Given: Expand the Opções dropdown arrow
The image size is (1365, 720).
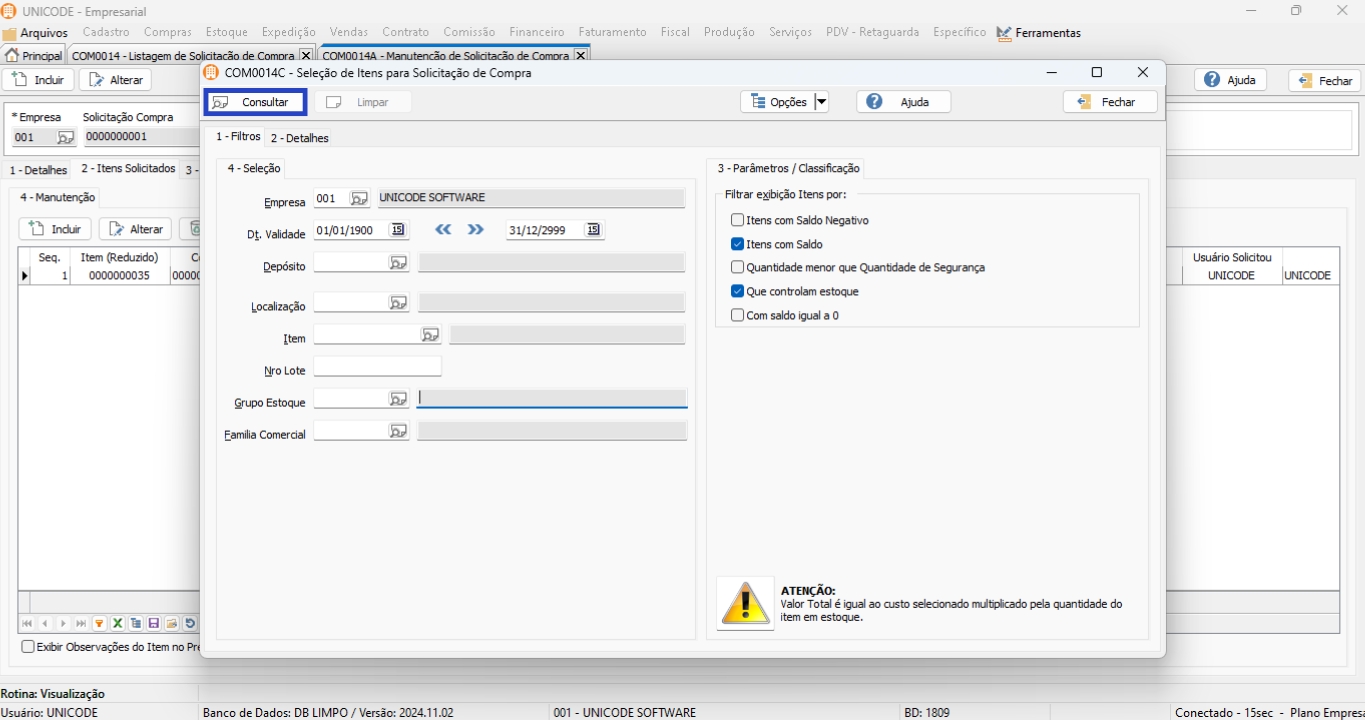Looking at the screenshot, I should (x=821, y=101).
